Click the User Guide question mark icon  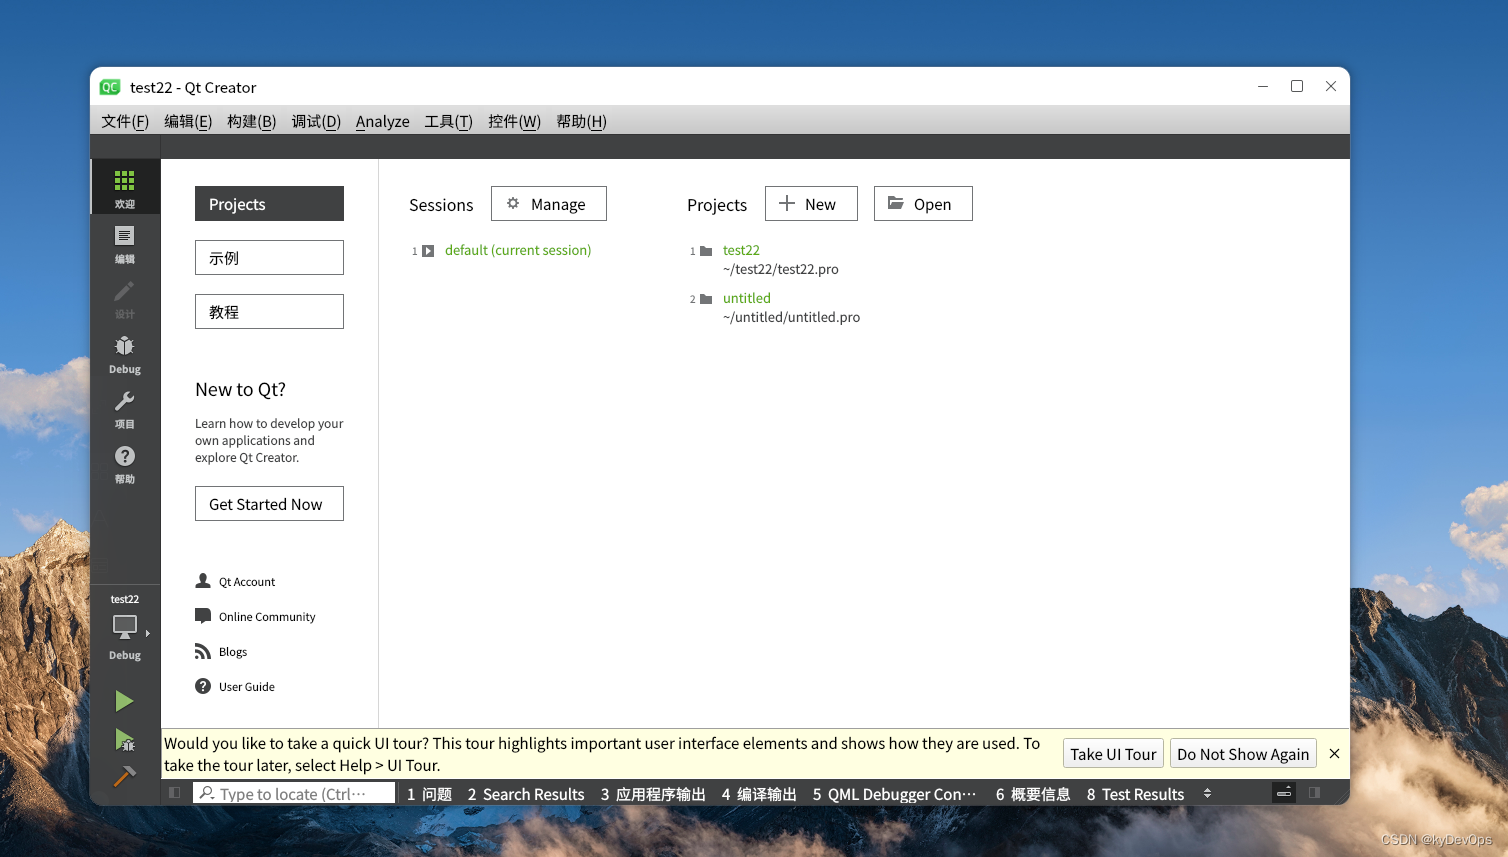pyautogui.click(x=203, y=686)
